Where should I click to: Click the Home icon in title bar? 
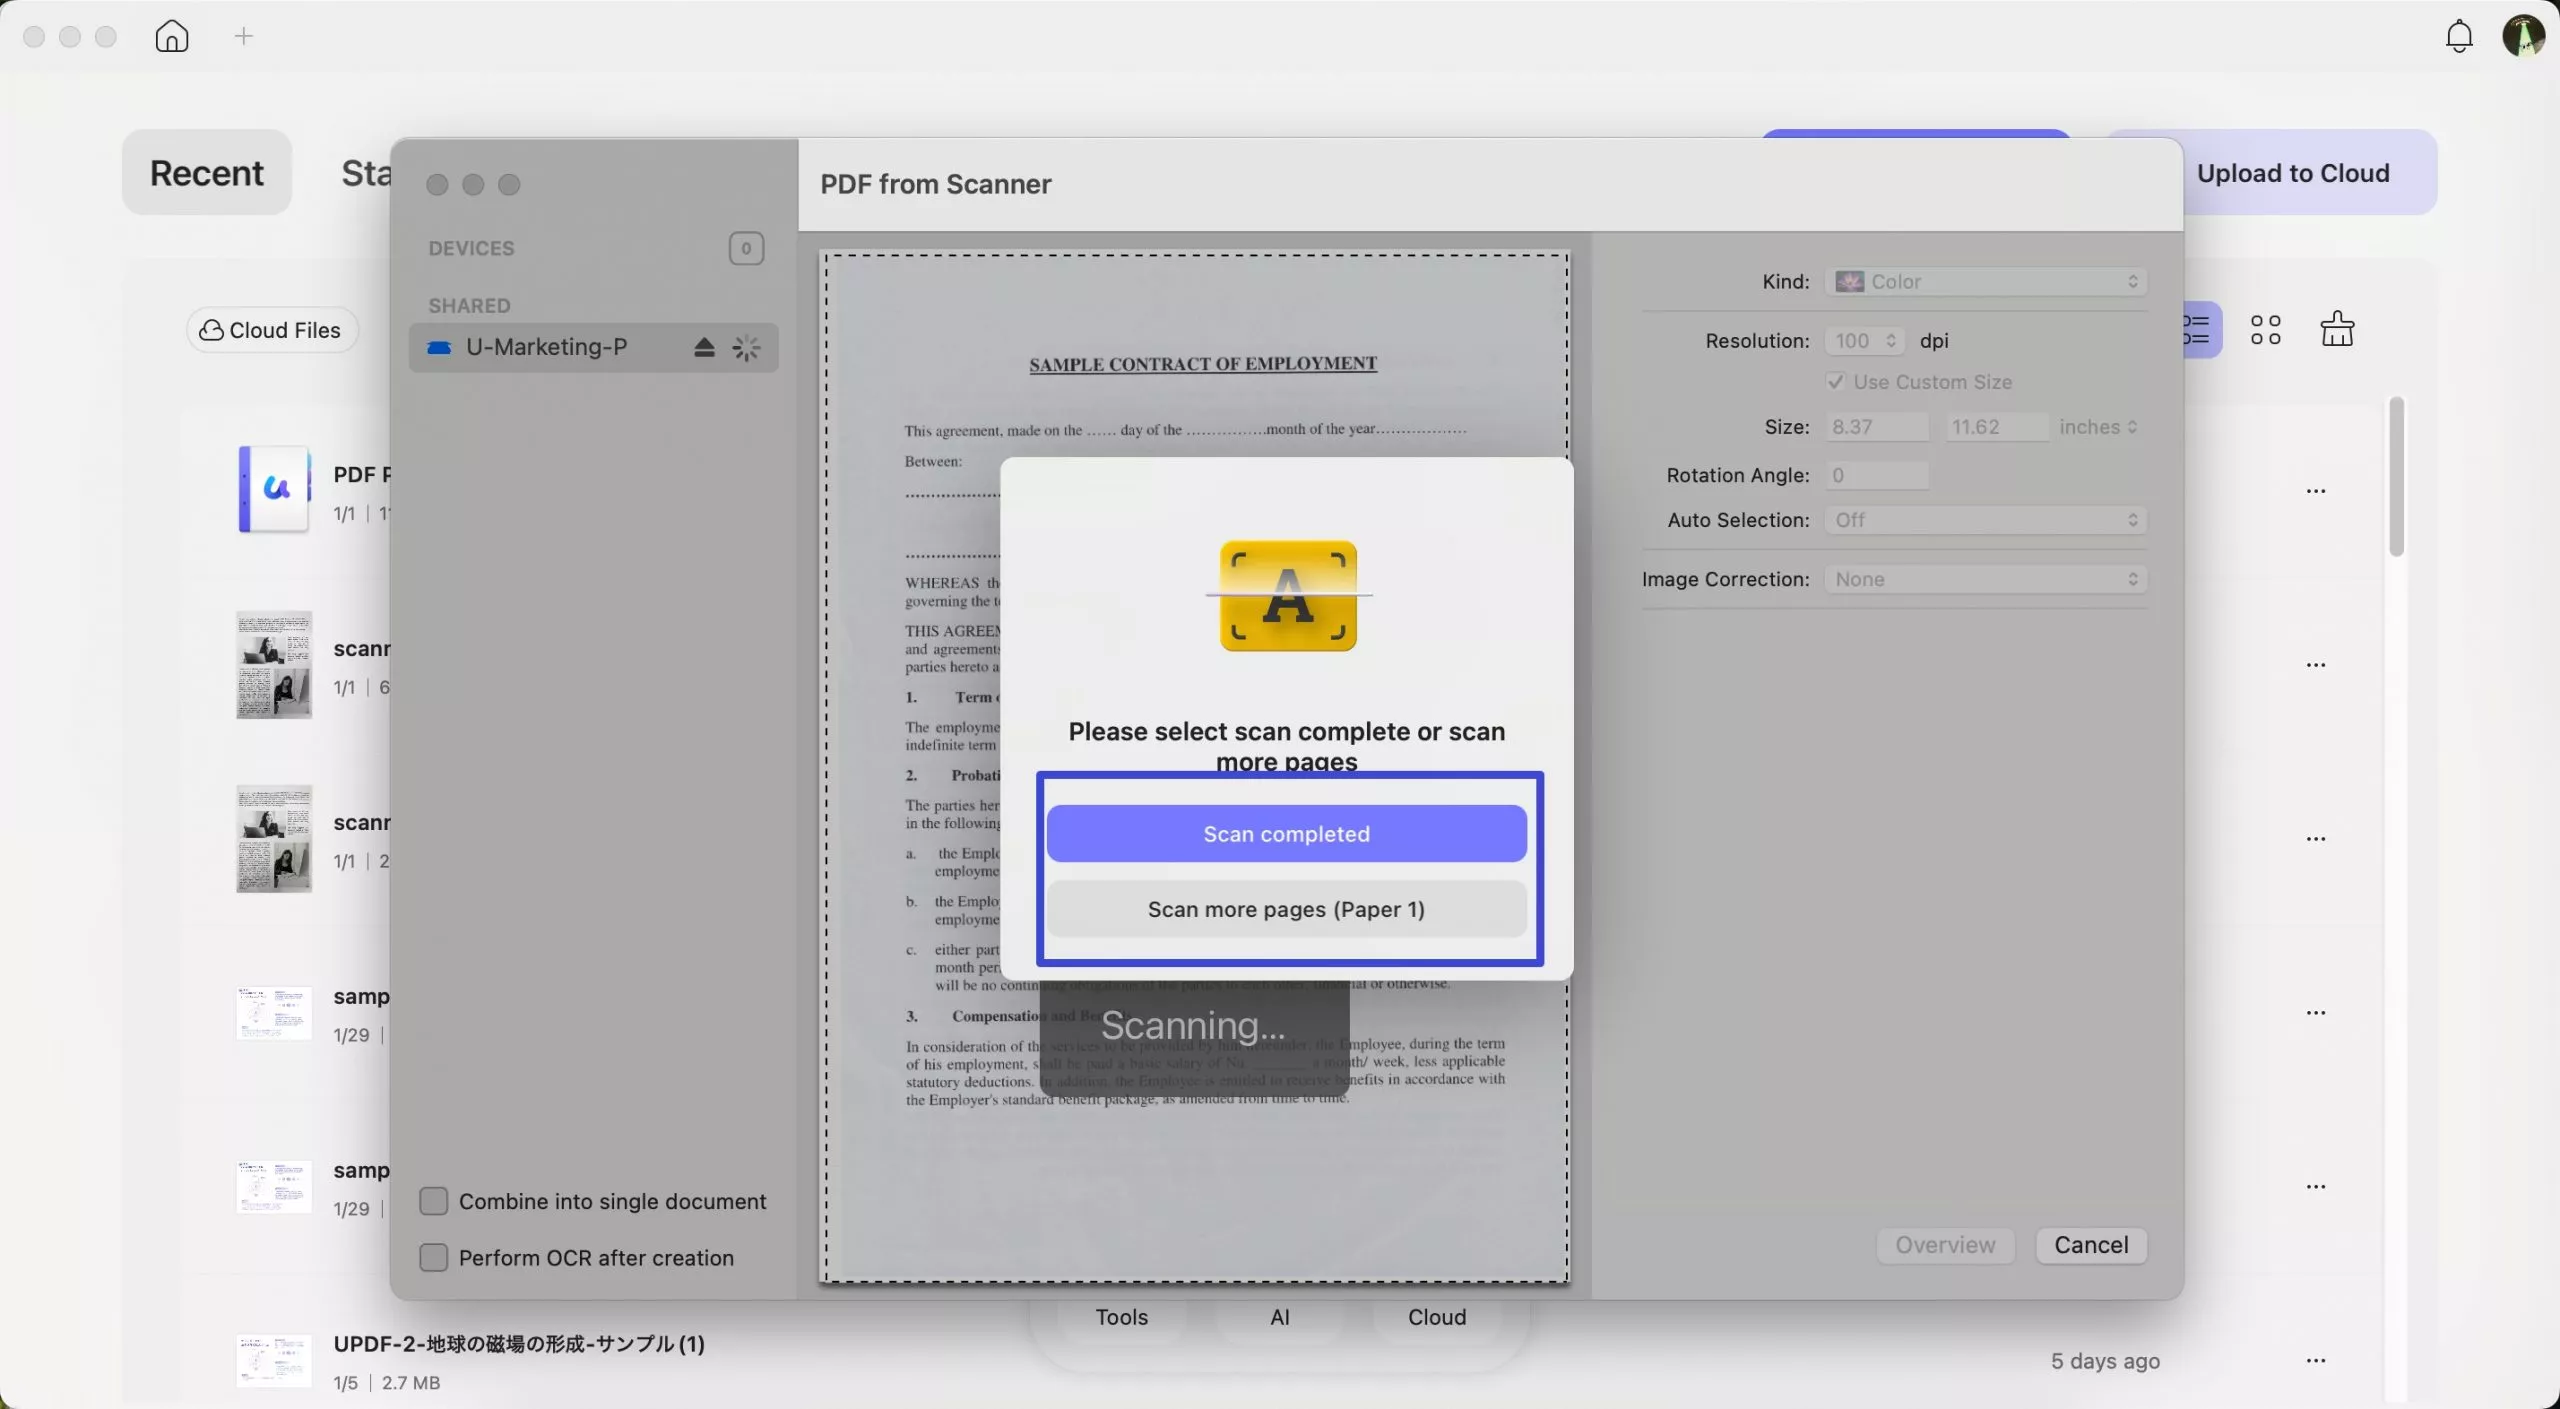(x=172, y=37)
